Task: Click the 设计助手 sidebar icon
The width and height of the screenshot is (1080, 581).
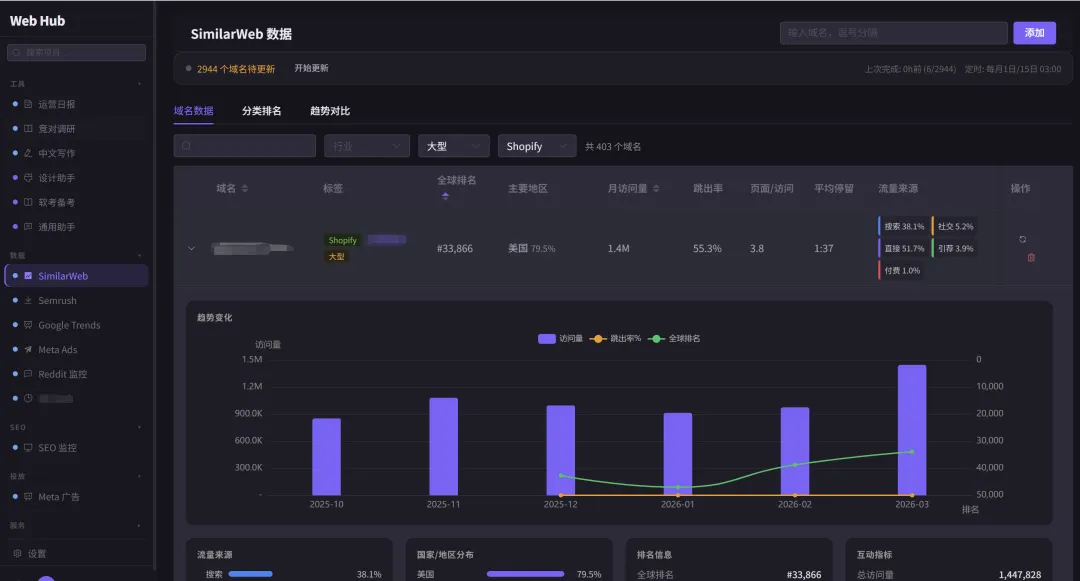Action: pyautogui.click(x=28, y=178)
